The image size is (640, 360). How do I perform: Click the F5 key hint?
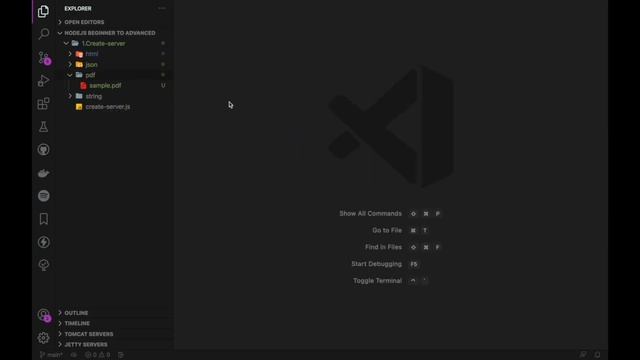coord(413,264)
